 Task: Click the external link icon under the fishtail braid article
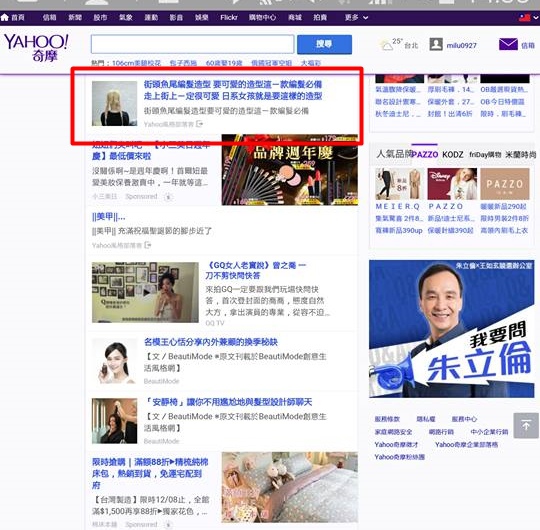[x=199, y=124]
